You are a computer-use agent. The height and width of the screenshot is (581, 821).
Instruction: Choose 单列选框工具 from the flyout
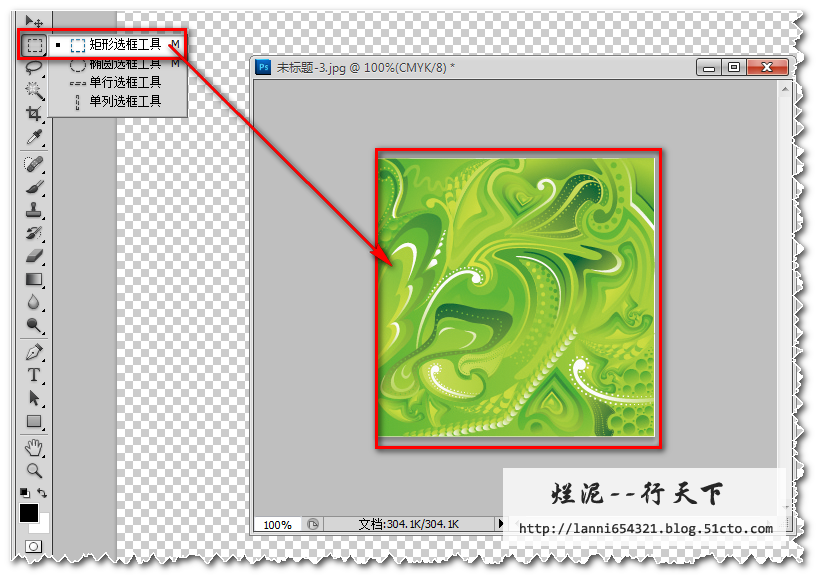click(124, 100)
